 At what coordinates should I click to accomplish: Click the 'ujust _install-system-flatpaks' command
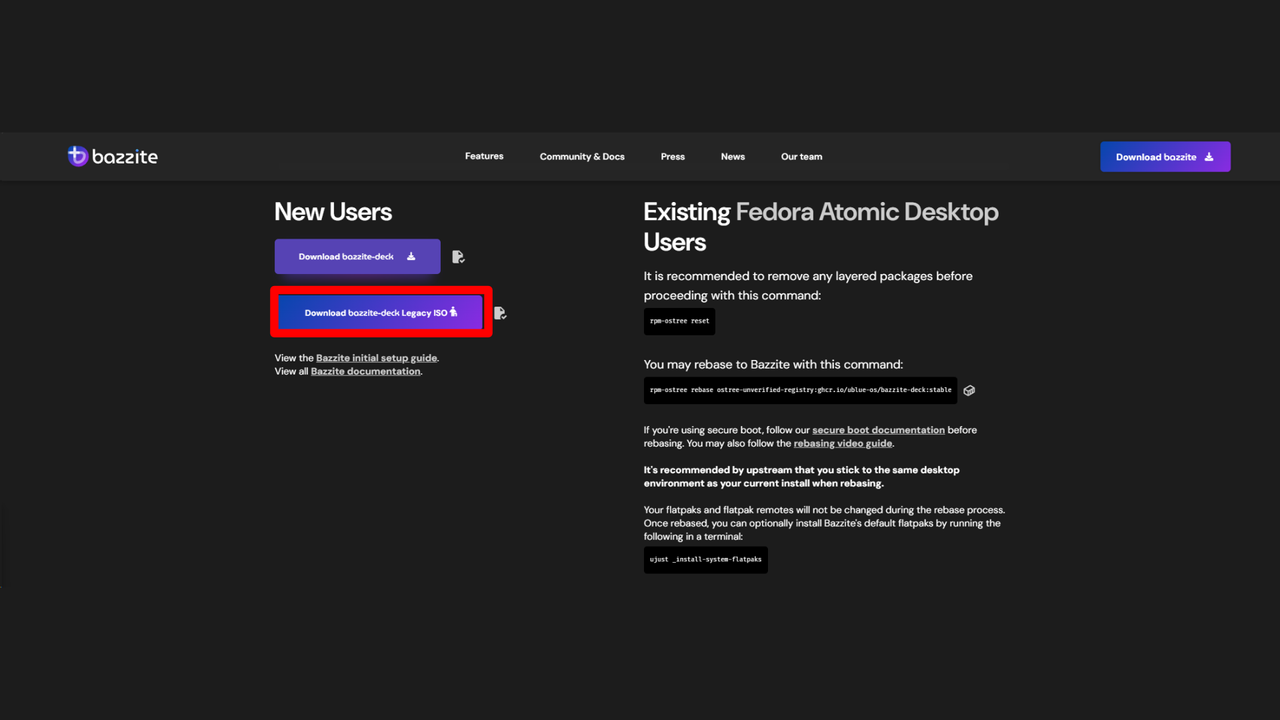[x=706, y=560]
